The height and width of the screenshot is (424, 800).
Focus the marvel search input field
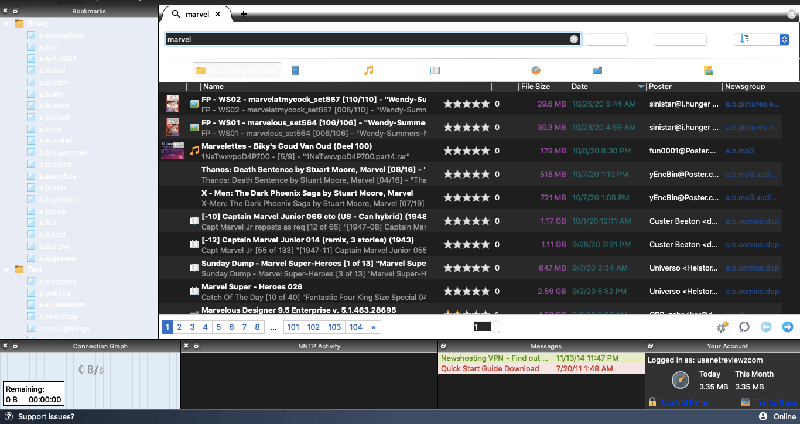pos(367,39)
